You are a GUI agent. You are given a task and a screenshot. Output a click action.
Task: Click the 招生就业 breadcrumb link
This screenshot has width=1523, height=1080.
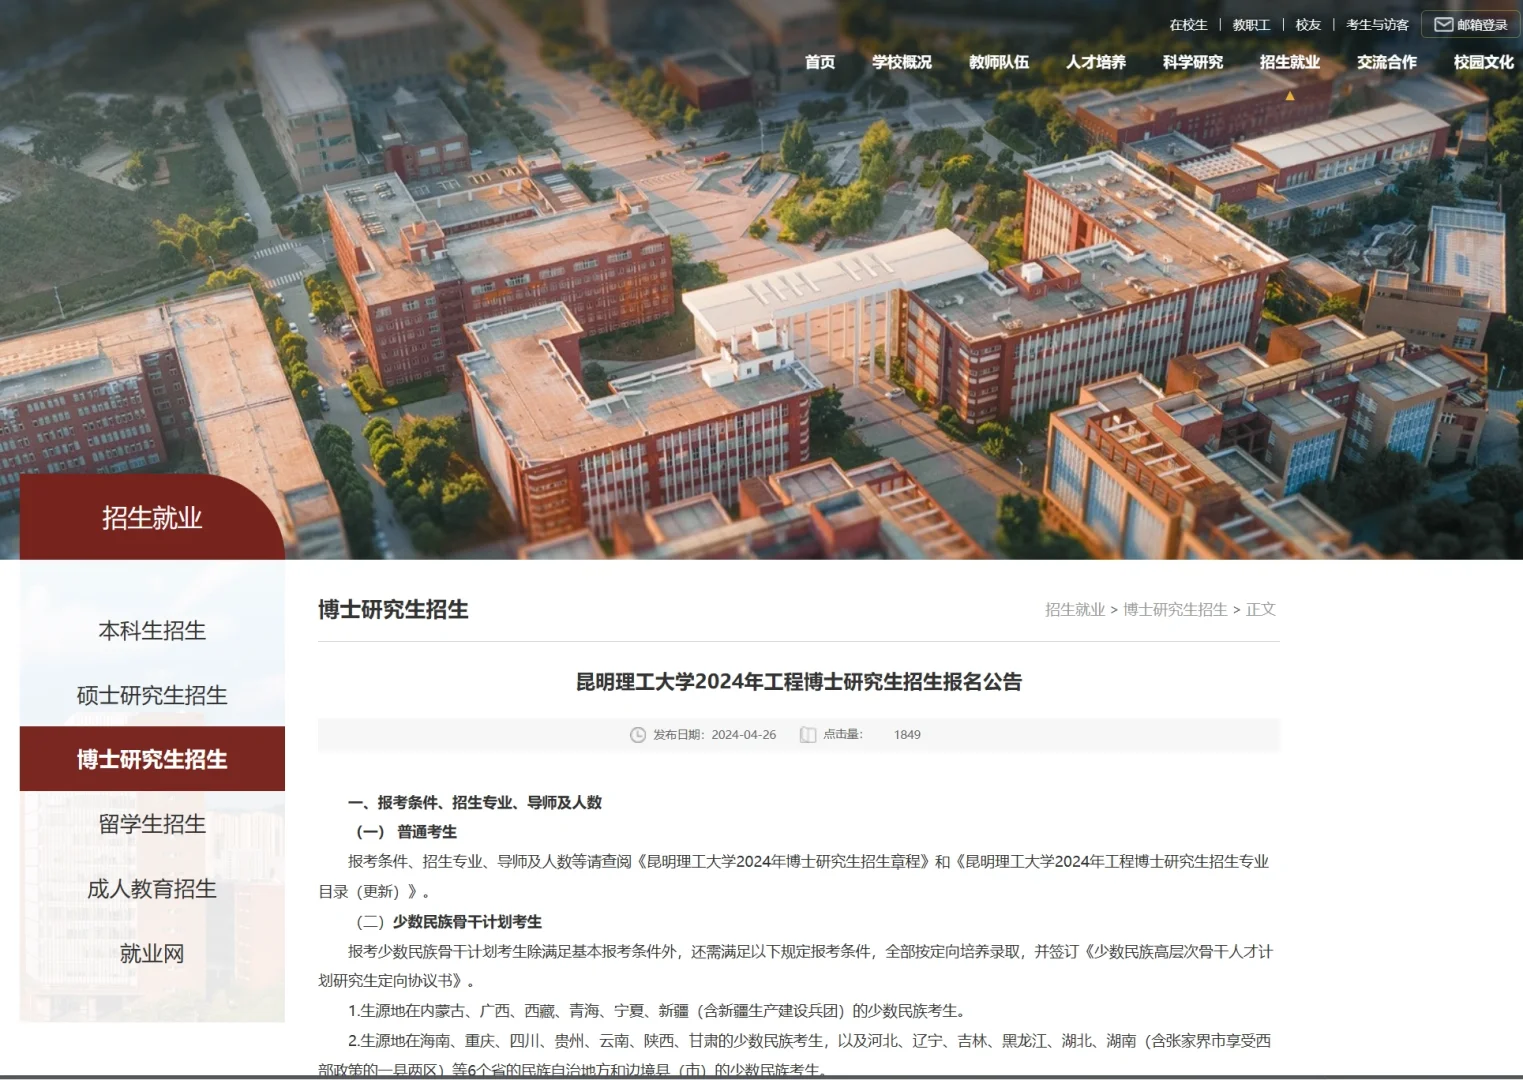click(1075, 610)
